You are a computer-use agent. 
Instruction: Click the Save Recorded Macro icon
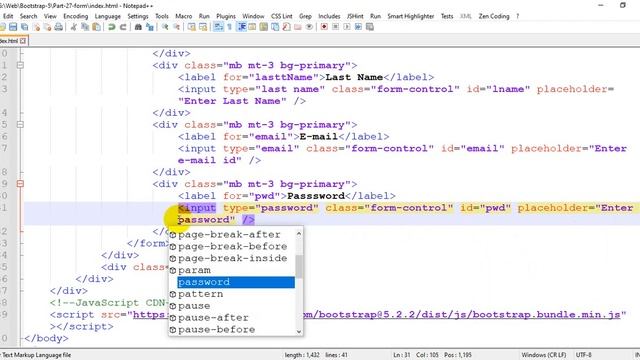point(370,27)
